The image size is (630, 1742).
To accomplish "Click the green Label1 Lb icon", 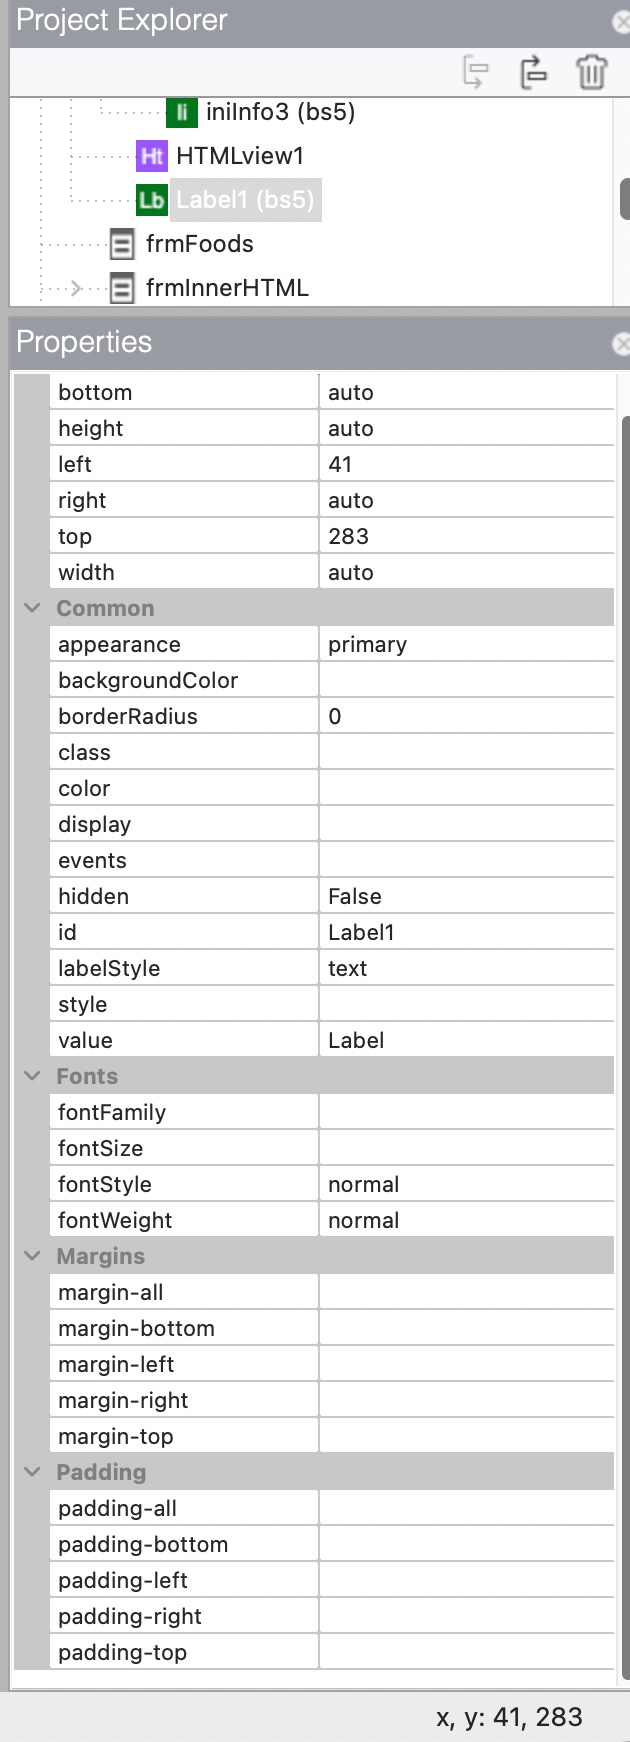I will (x=152, y=200).
